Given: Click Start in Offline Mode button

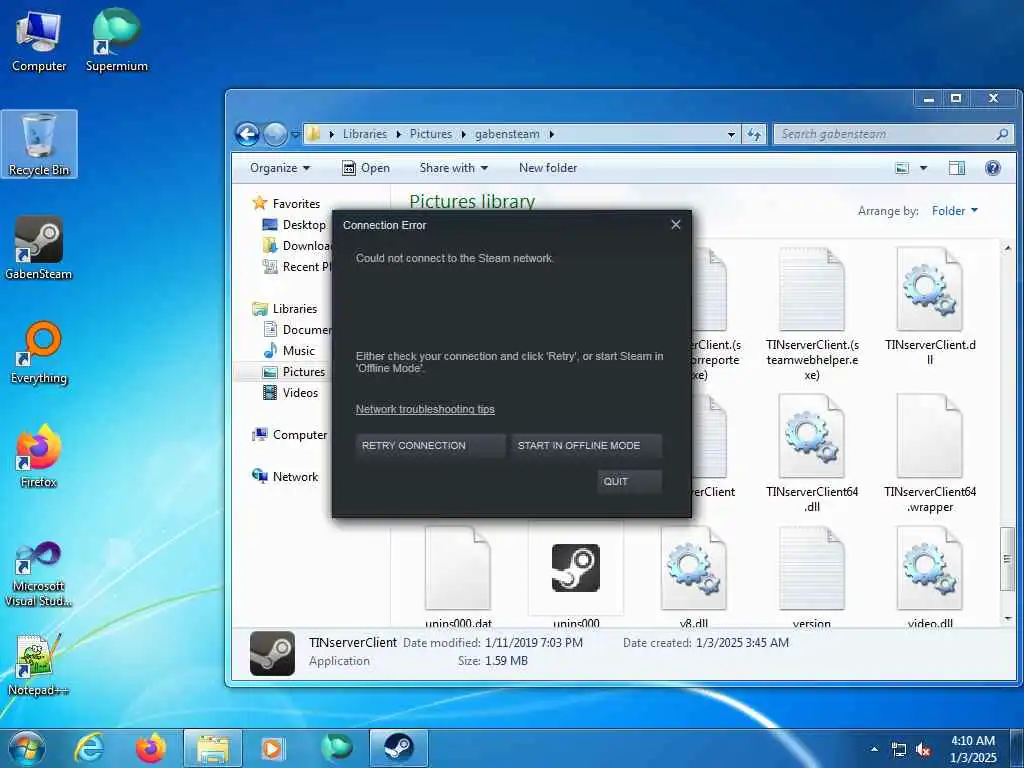Looking at the screenshot, I should (x=586, y=445).
